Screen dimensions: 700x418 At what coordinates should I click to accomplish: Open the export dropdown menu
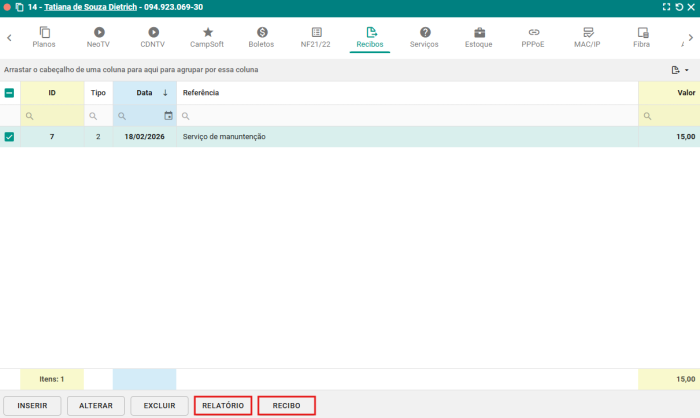click(681, 70)
